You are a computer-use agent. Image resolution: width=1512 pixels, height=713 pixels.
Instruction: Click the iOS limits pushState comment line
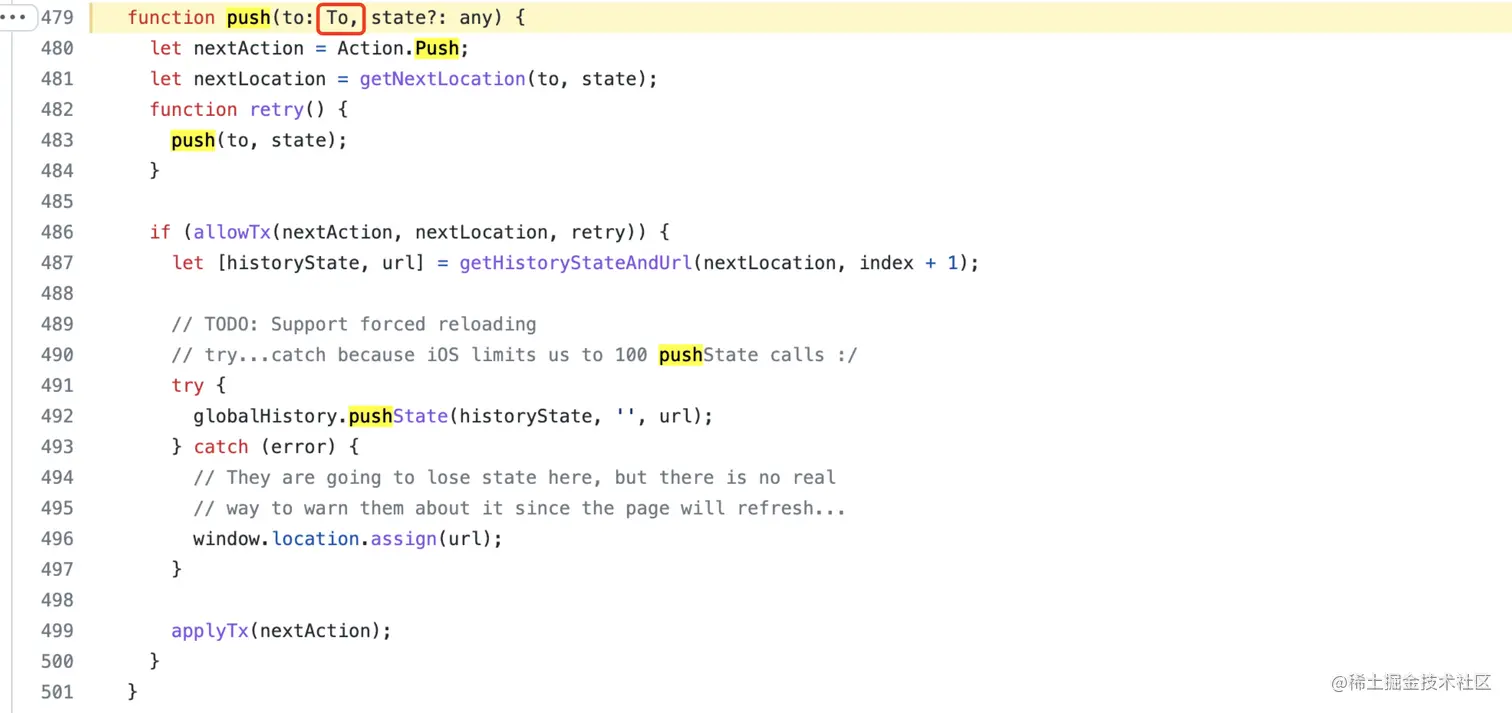pyautogui.click(x=514, y=355)
